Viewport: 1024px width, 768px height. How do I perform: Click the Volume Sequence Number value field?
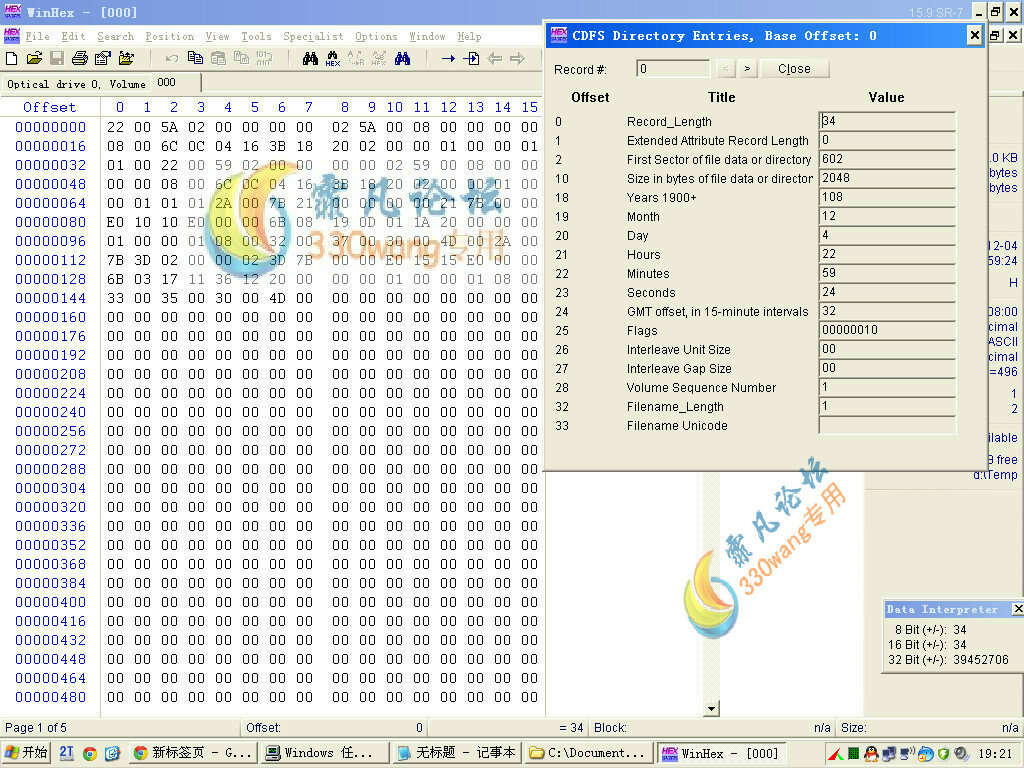[887, 387]
